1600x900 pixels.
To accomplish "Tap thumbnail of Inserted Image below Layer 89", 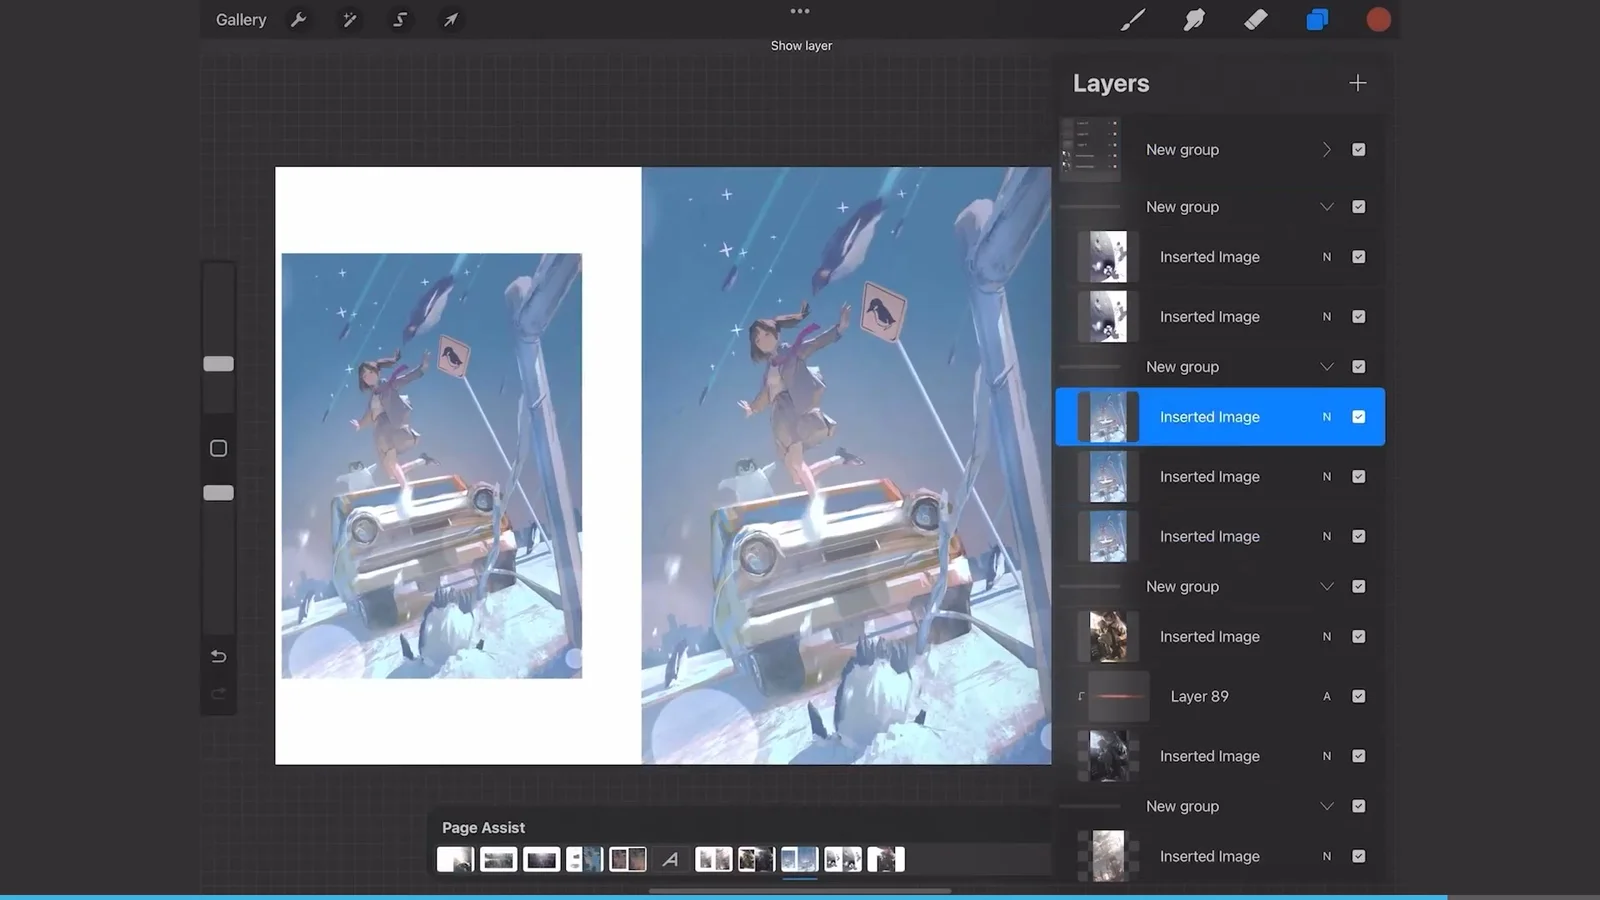I will click(1108, 757).
